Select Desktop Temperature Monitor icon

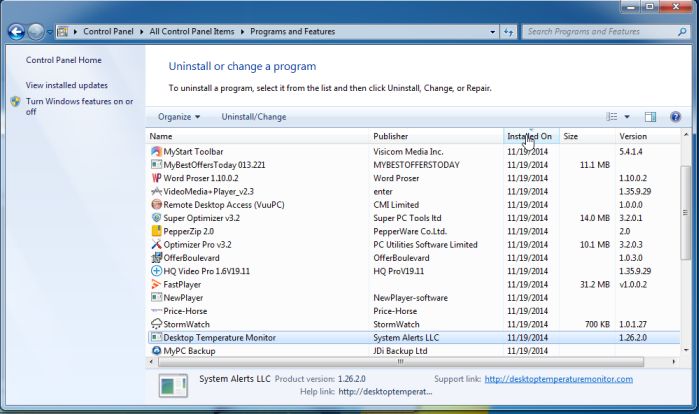click(156, 337)
